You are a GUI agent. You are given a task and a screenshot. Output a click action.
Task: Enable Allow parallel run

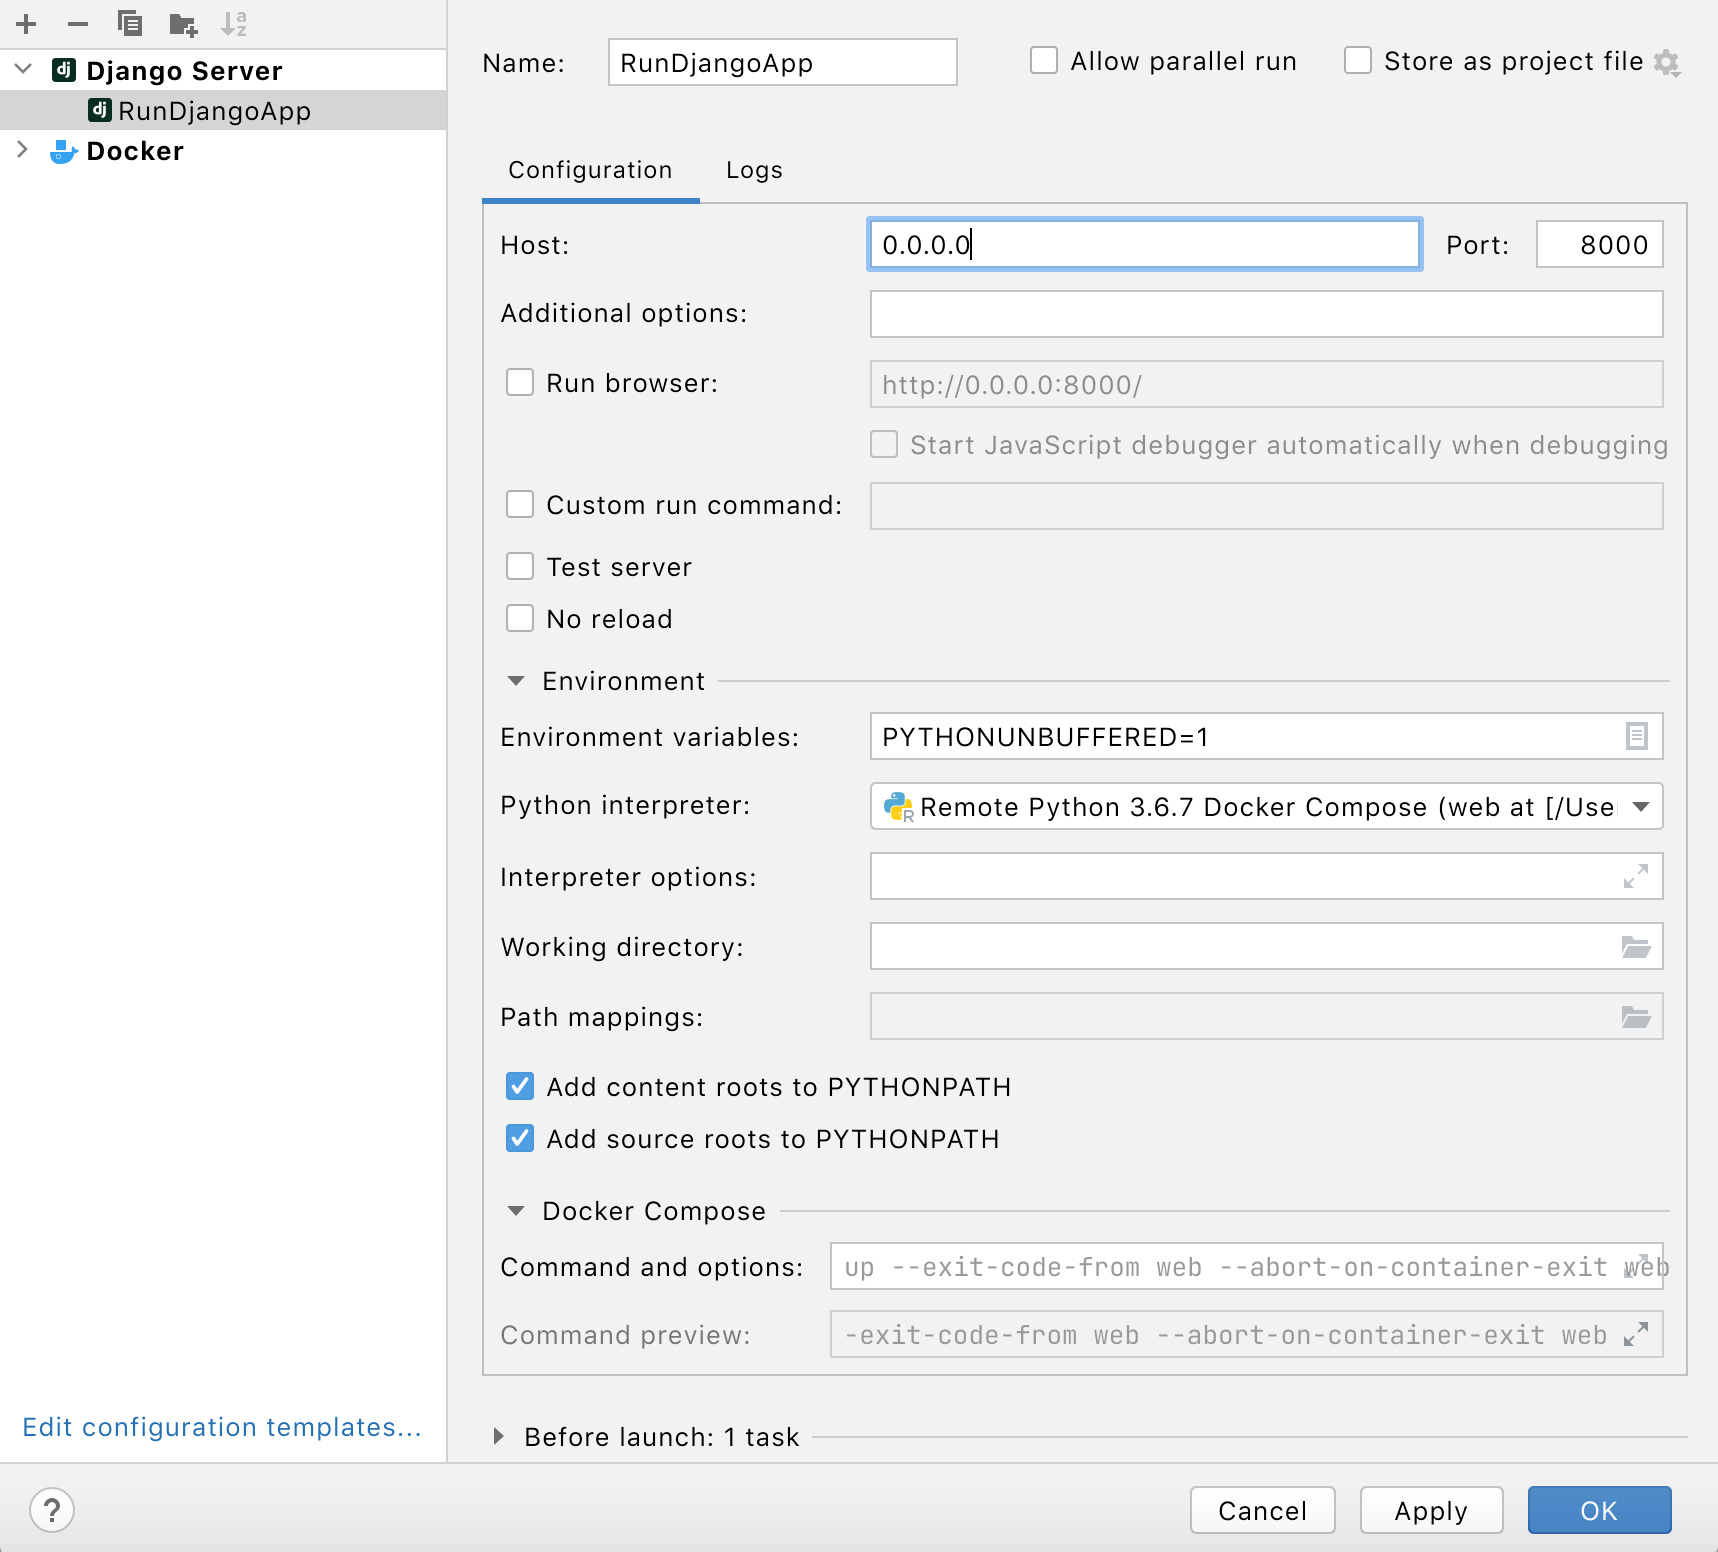pyautogui.click(x=1044, y=60)
